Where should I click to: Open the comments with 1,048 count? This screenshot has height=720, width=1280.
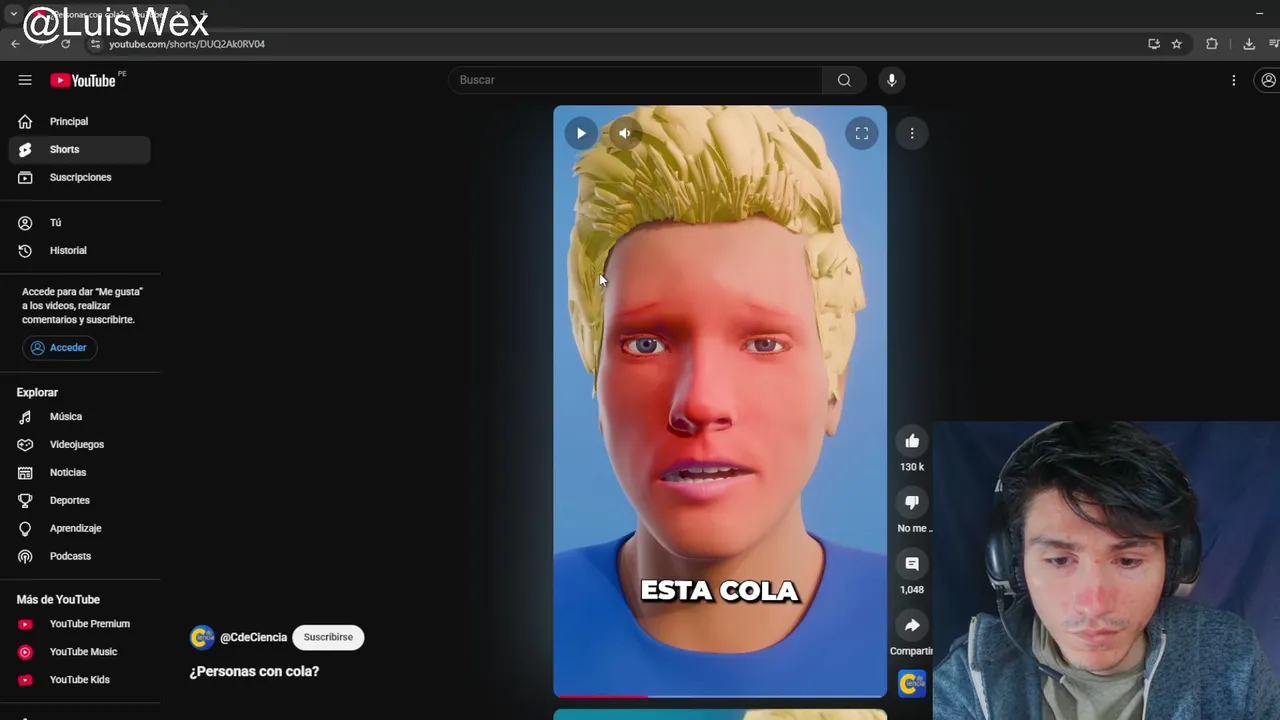pos(912,564)
